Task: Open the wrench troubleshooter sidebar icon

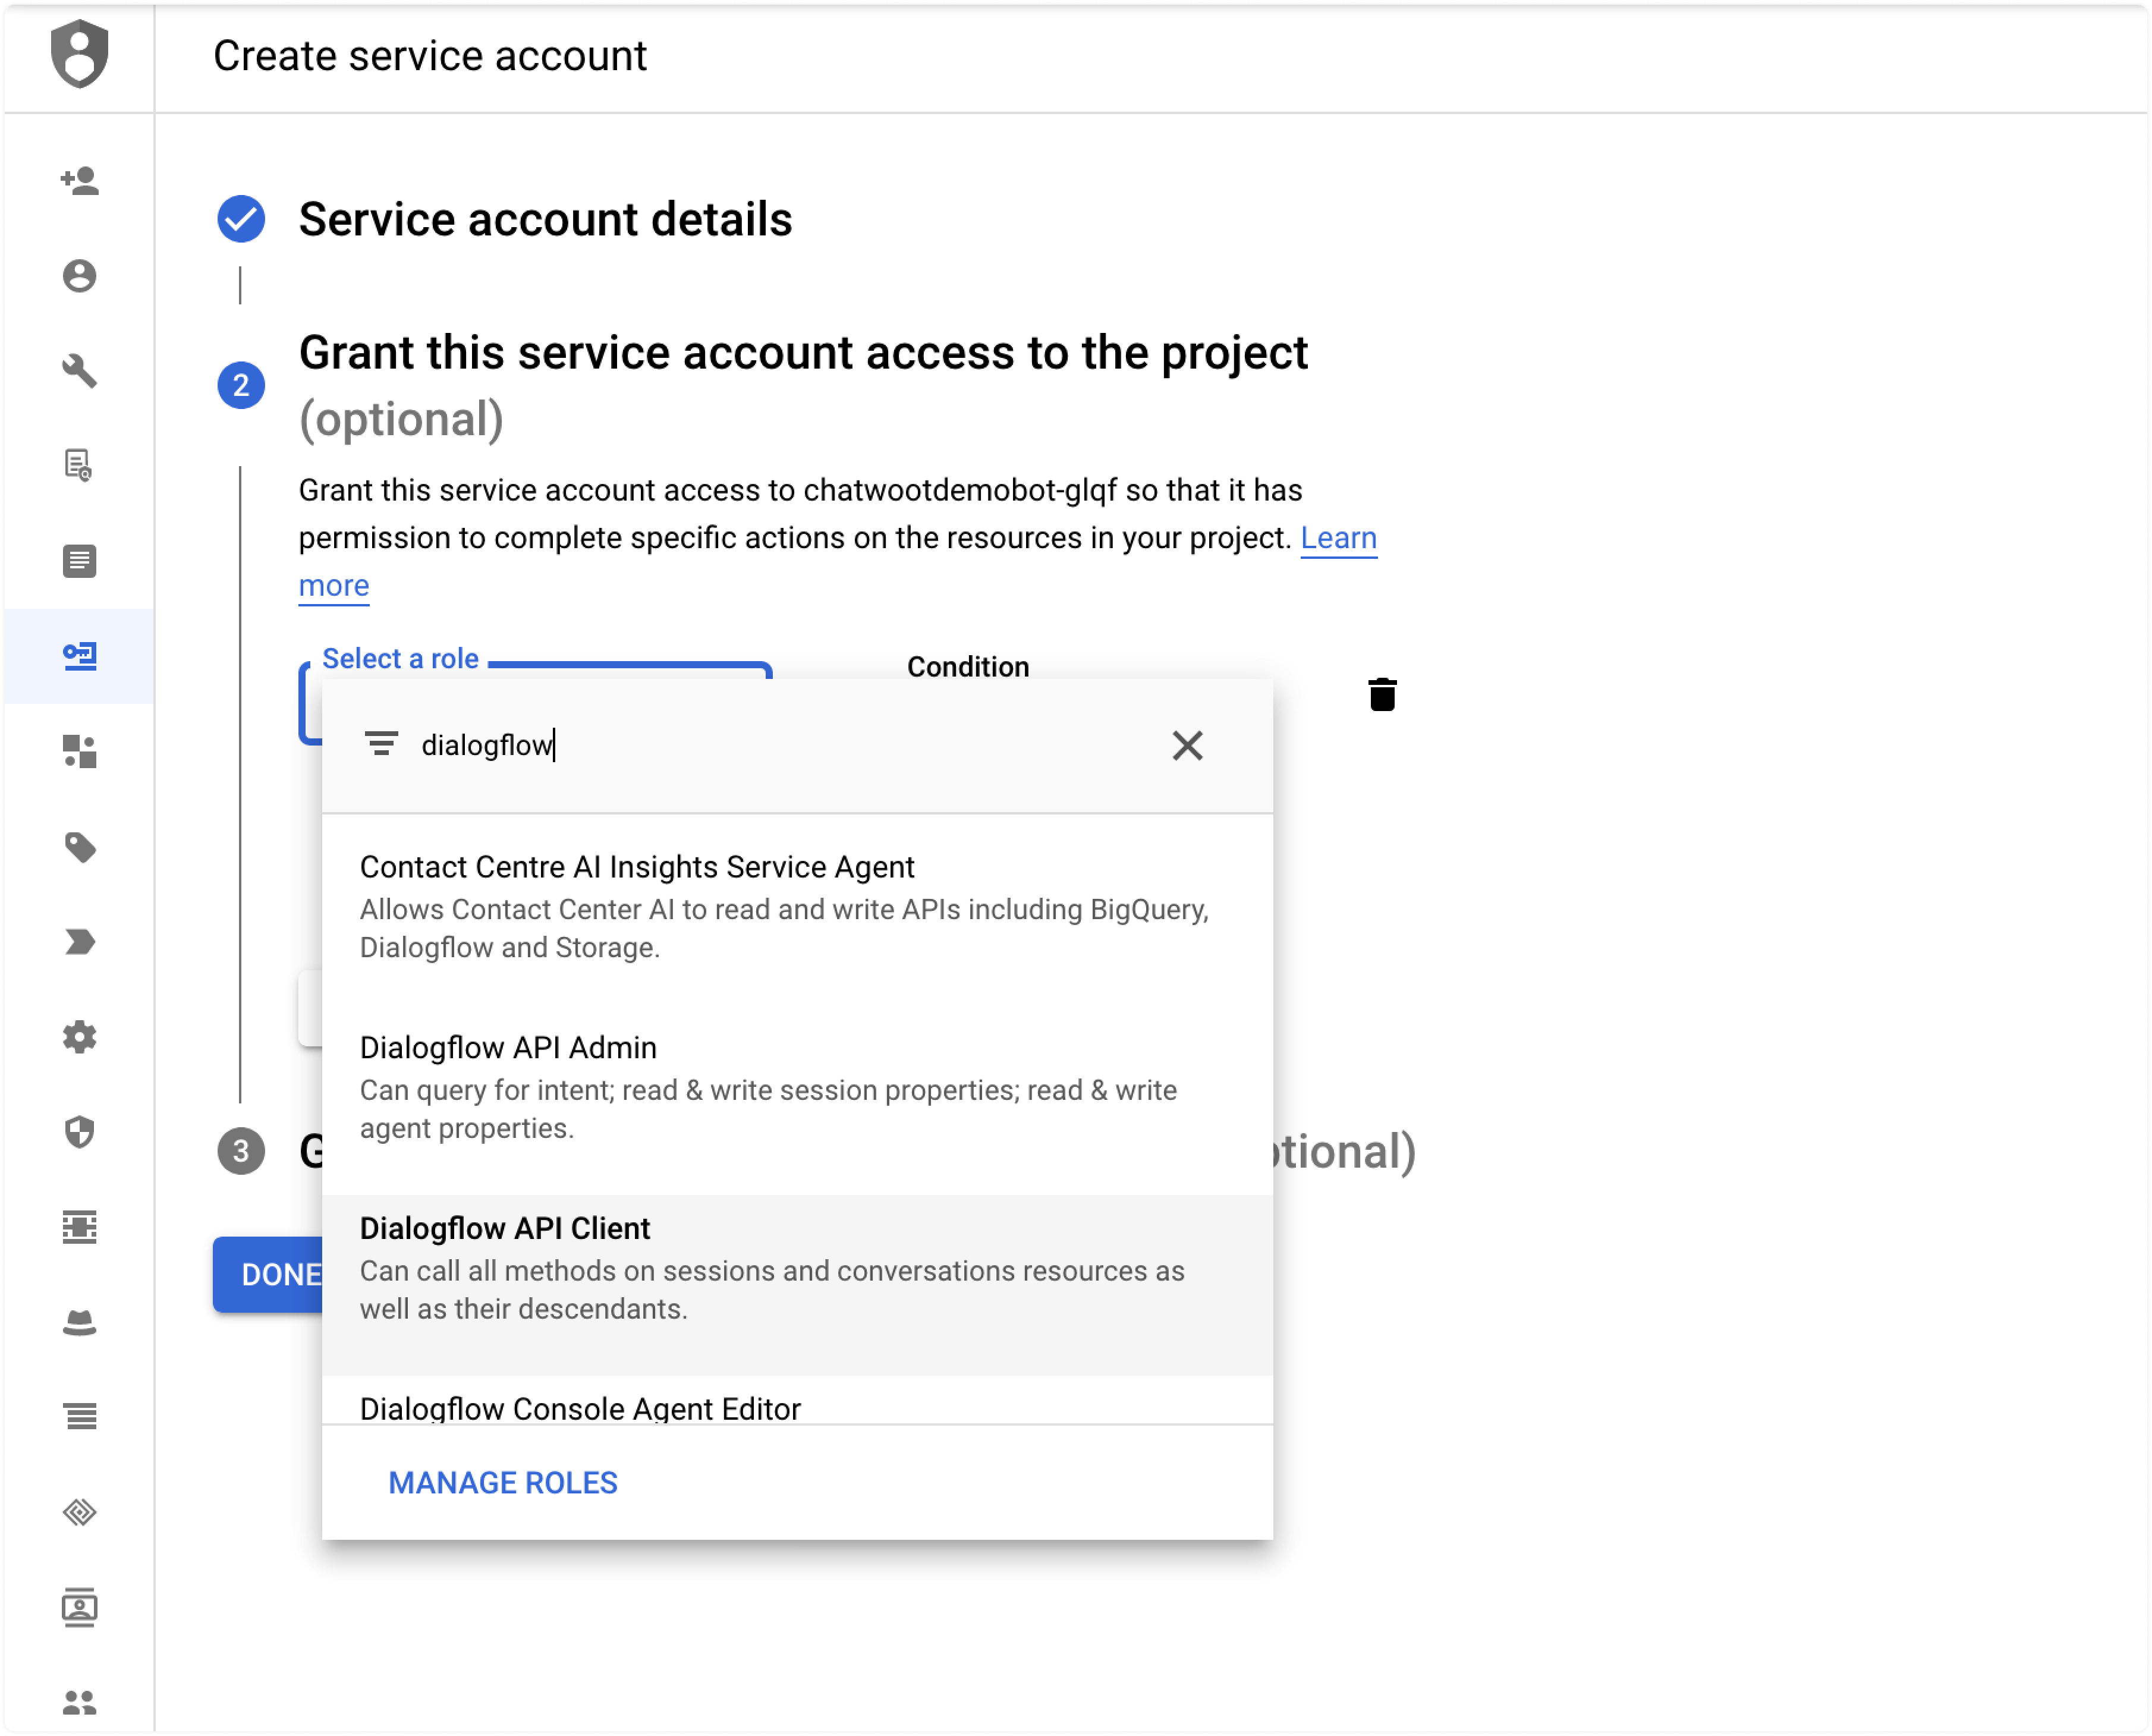Action: click(79, 371)
